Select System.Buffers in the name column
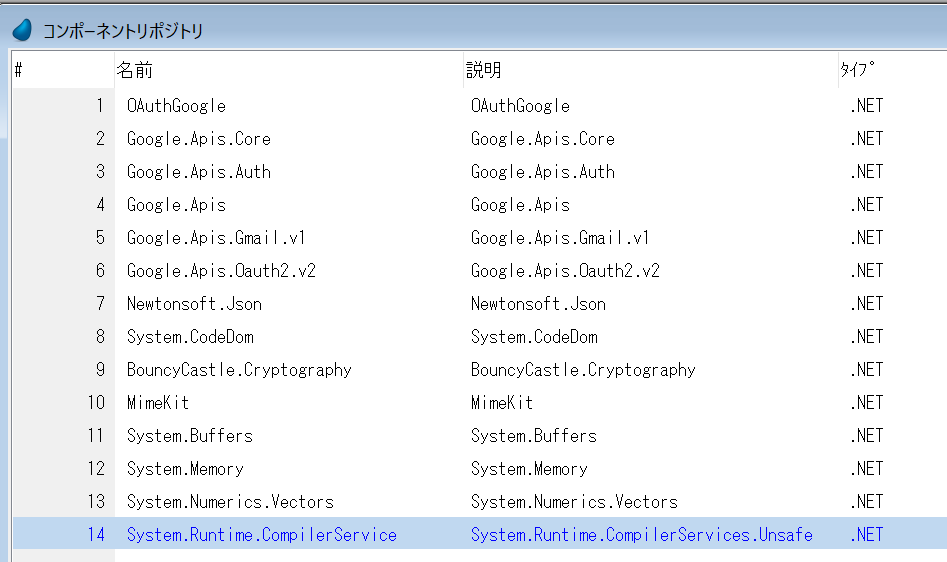Viewport: 947px width, 562px height. 189,436
